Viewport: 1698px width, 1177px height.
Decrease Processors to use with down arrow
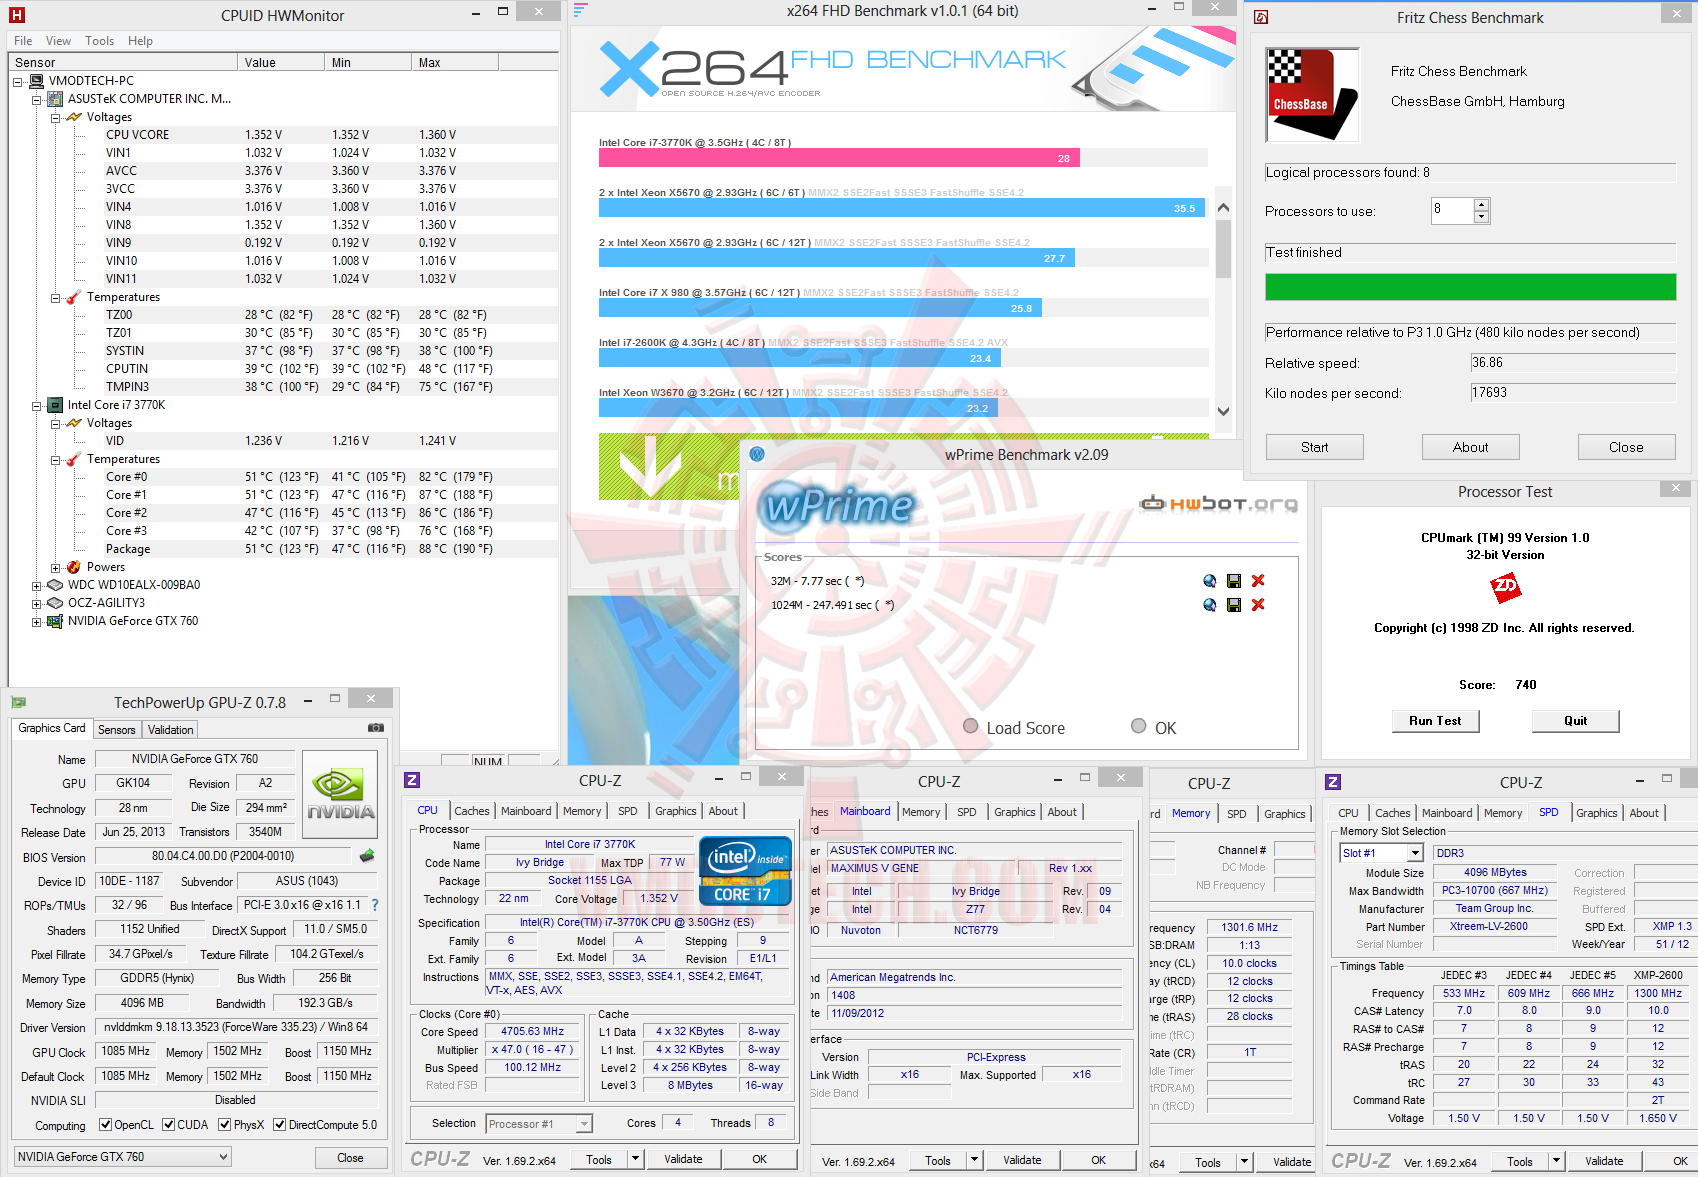(x=1482, y=217)
